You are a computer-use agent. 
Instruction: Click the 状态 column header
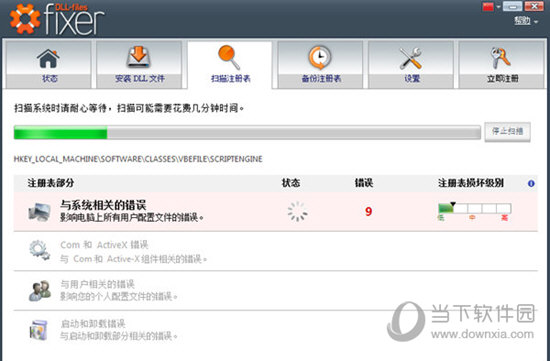pos(291,183)
